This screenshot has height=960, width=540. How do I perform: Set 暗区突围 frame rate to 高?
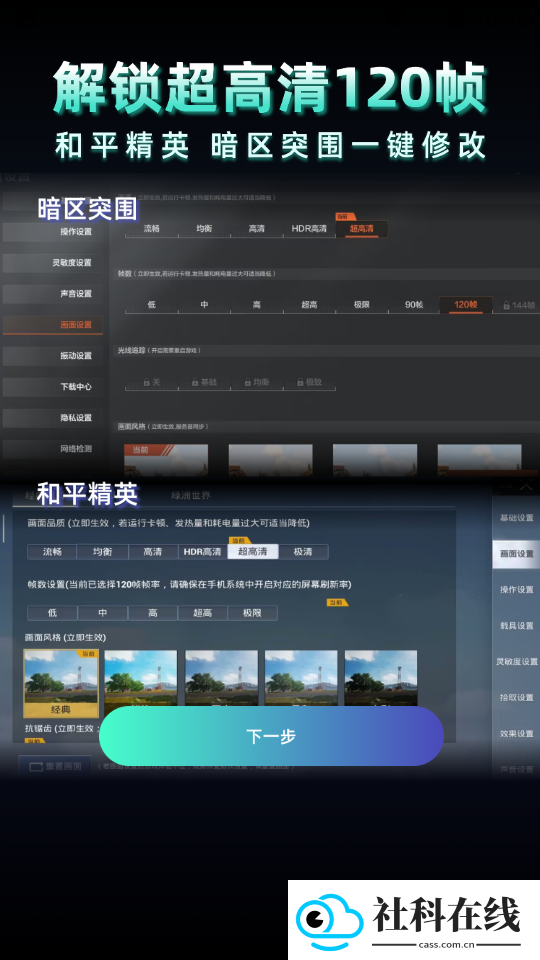[257, 305]
